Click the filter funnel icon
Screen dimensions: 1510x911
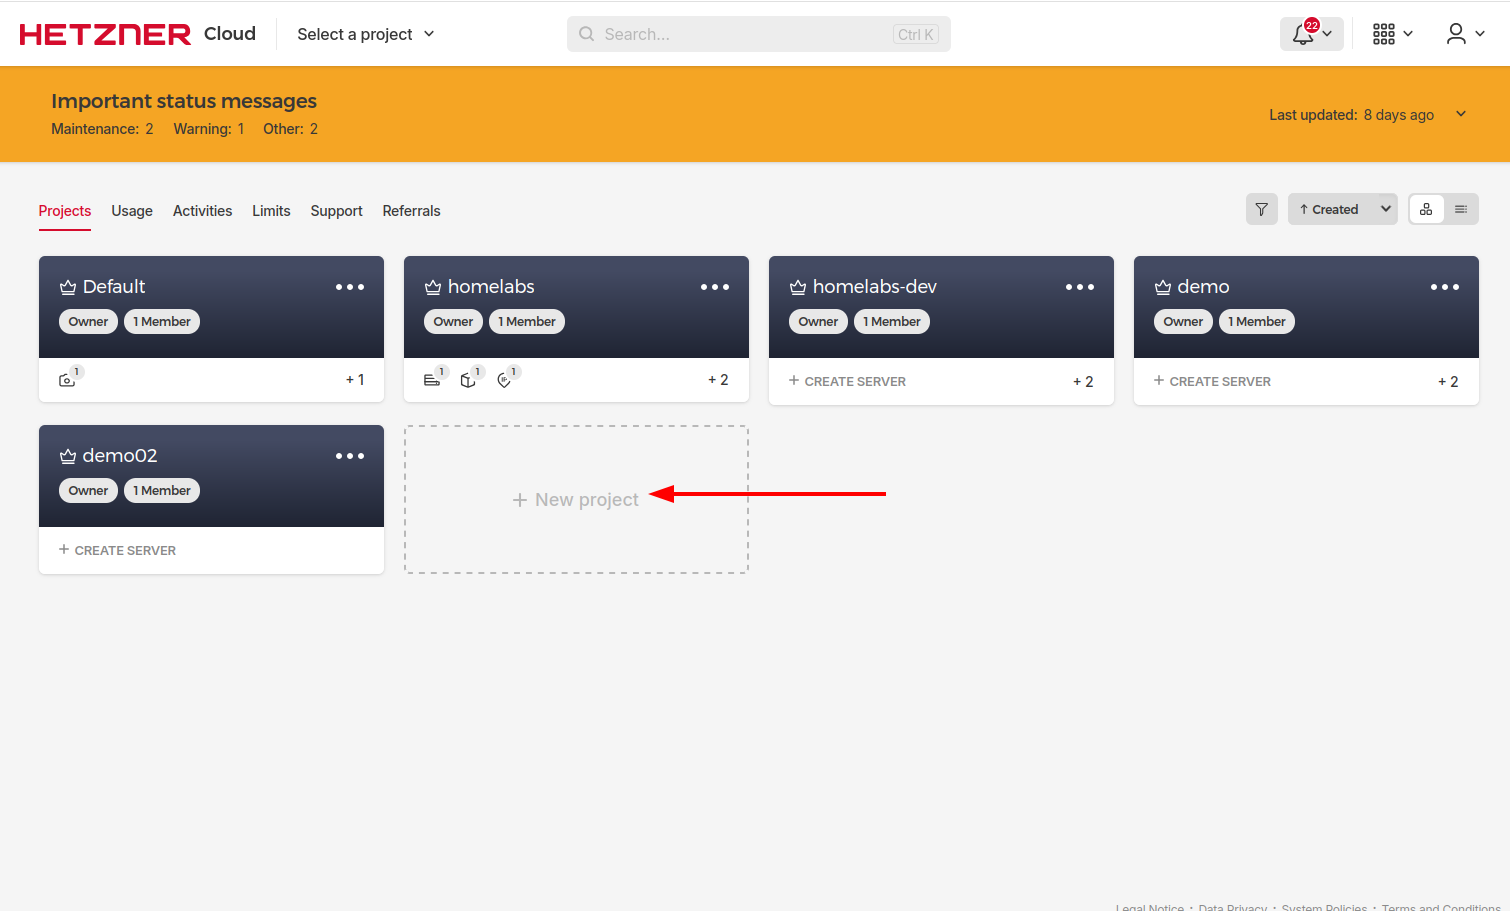[x=1262, y=209]
